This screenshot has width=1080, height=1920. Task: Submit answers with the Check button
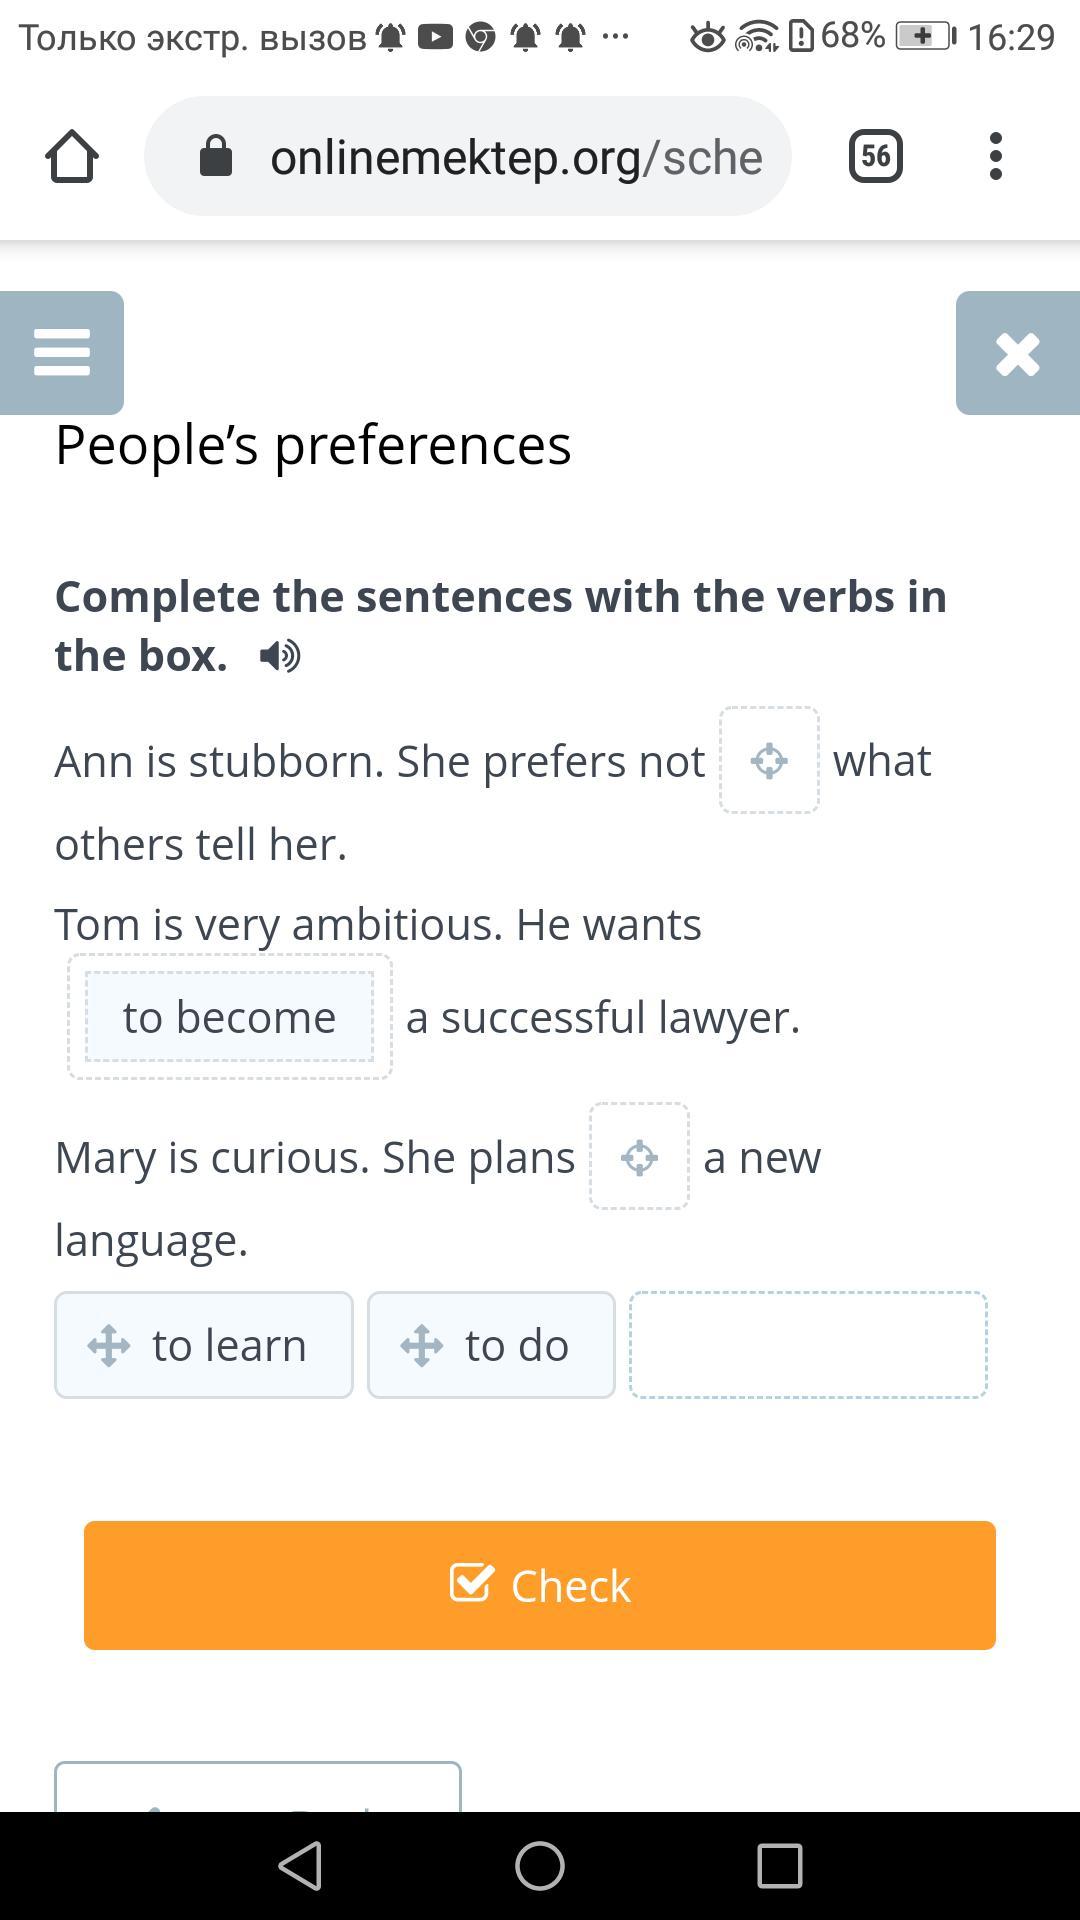540,1585
